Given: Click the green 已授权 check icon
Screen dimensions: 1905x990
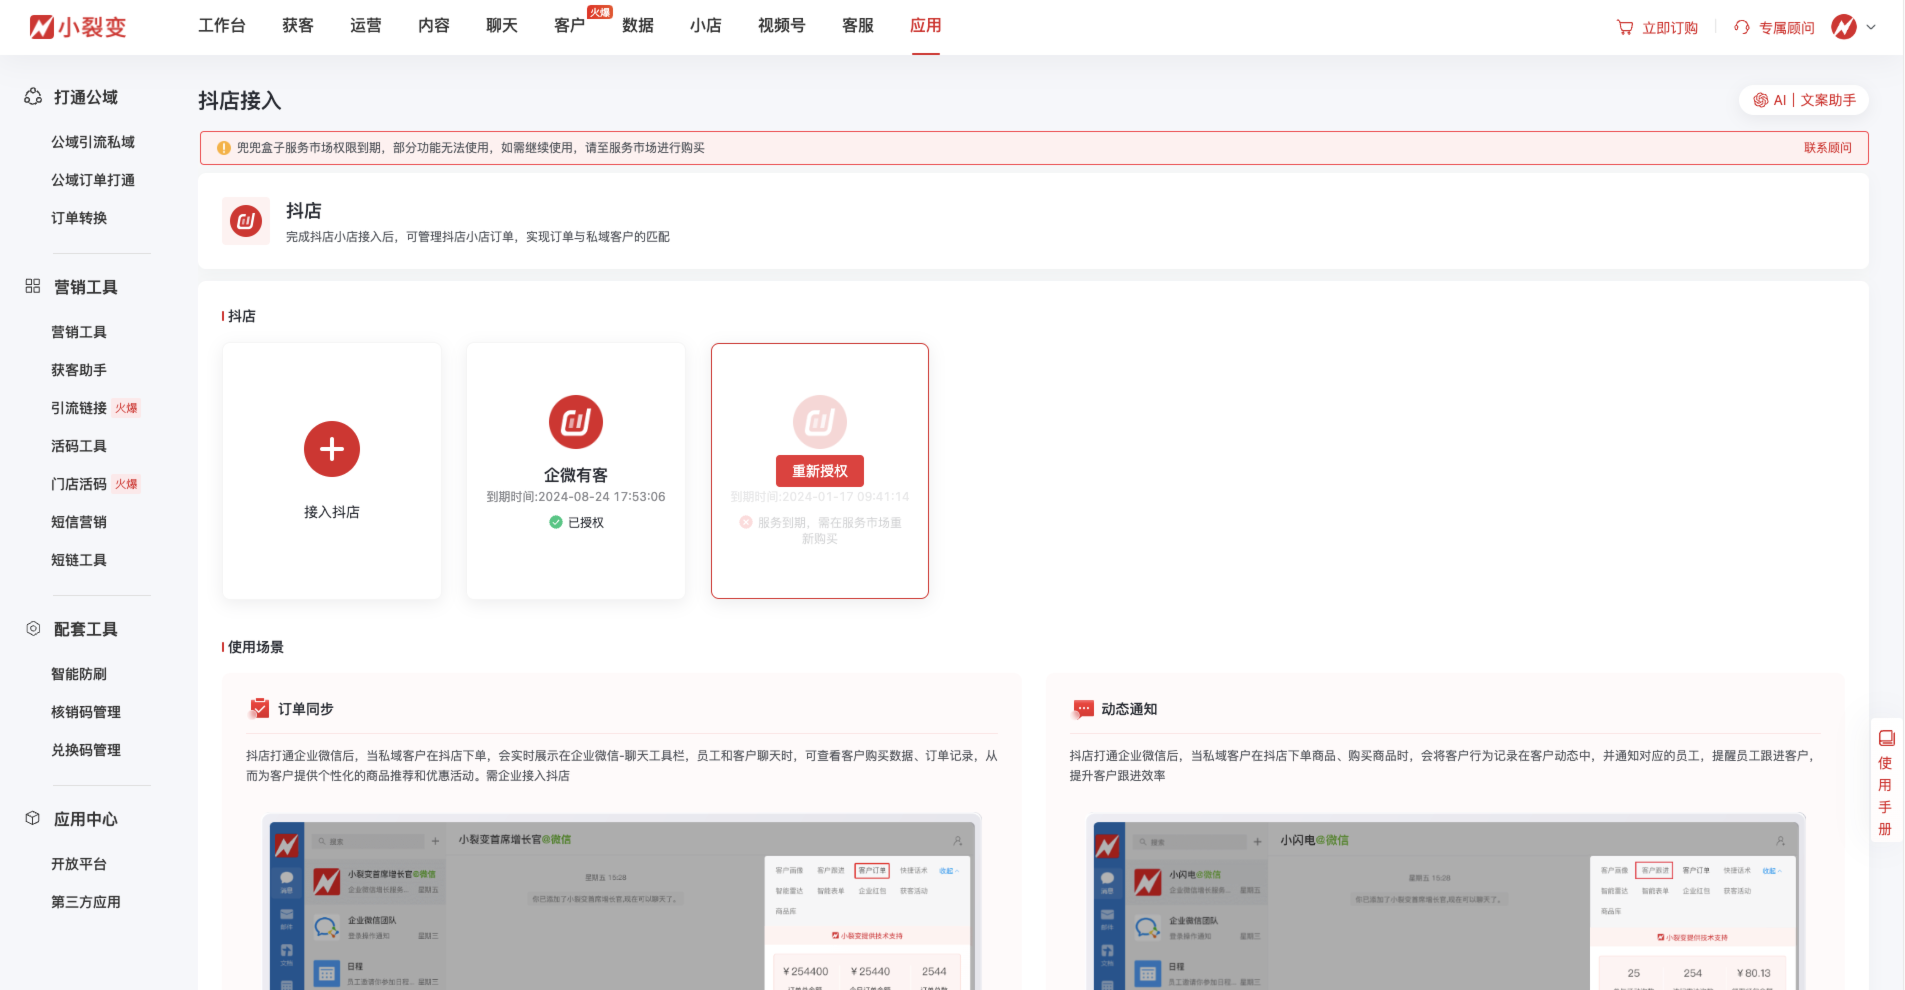Looking at the screenshot, I should pos(556,522).
